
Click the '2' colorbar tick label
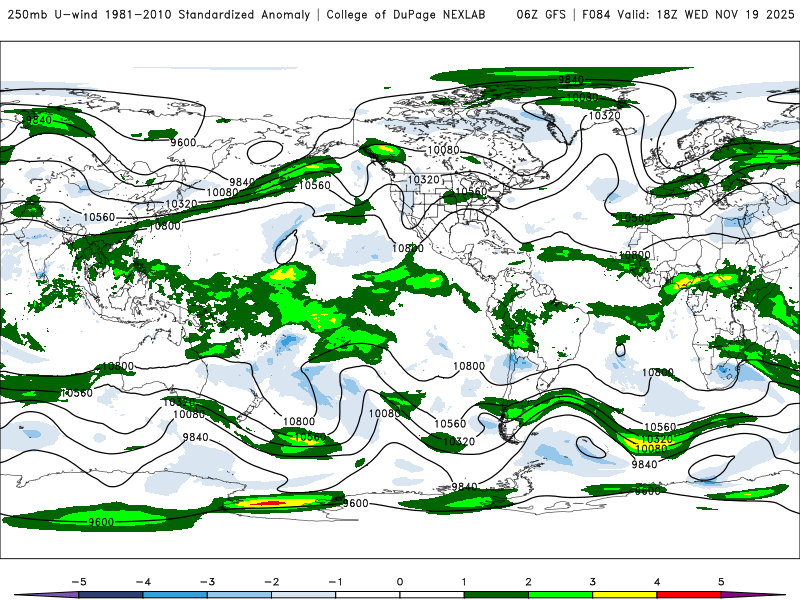click(529, 582)
